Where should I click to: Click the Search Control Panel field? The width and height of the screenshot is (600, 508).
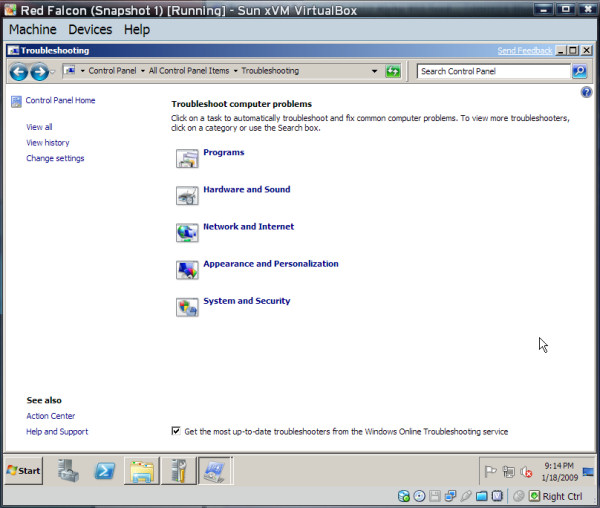point(494,71)
